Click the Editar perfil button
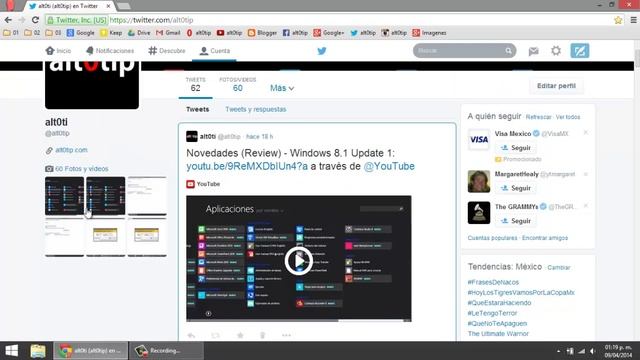 (x=556, y=86)
